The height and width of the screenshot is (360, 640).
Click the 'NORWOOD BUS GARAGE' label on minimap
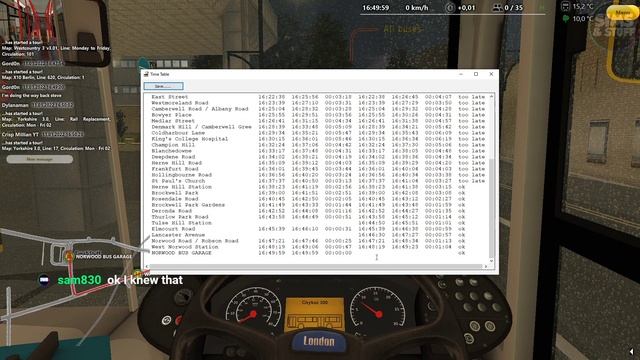click(104, 257)
